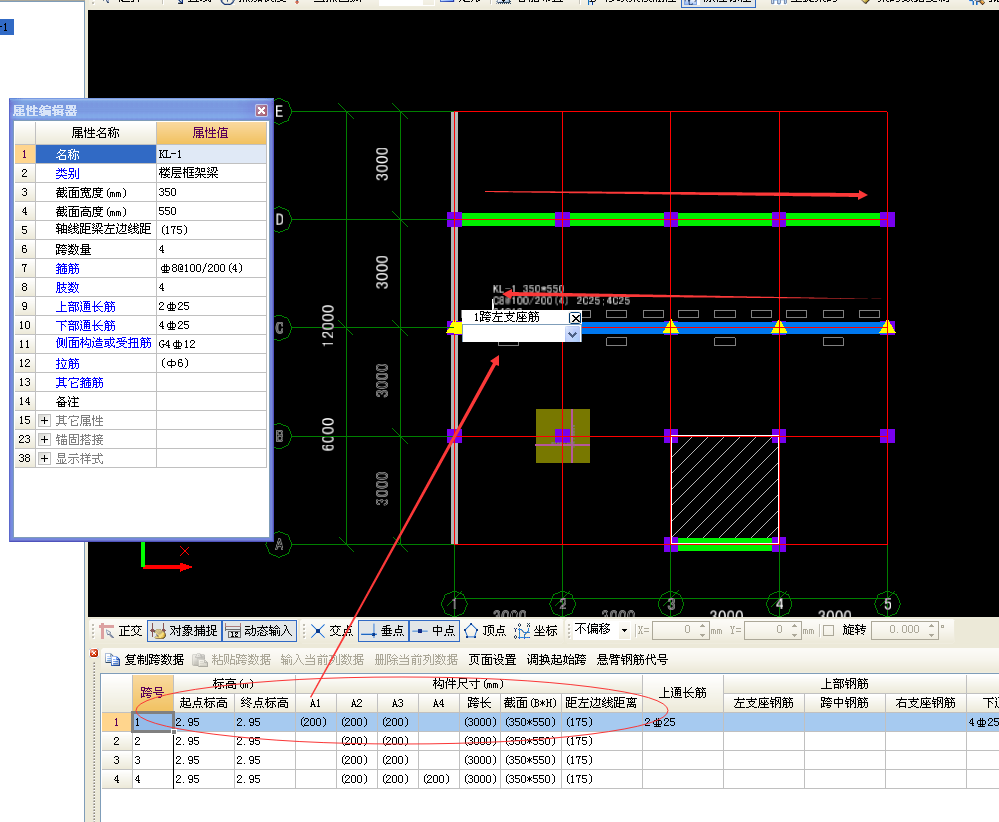Click the 1跨左支座筋 text input
999x822 pixels.
click(x=513, y=334)
